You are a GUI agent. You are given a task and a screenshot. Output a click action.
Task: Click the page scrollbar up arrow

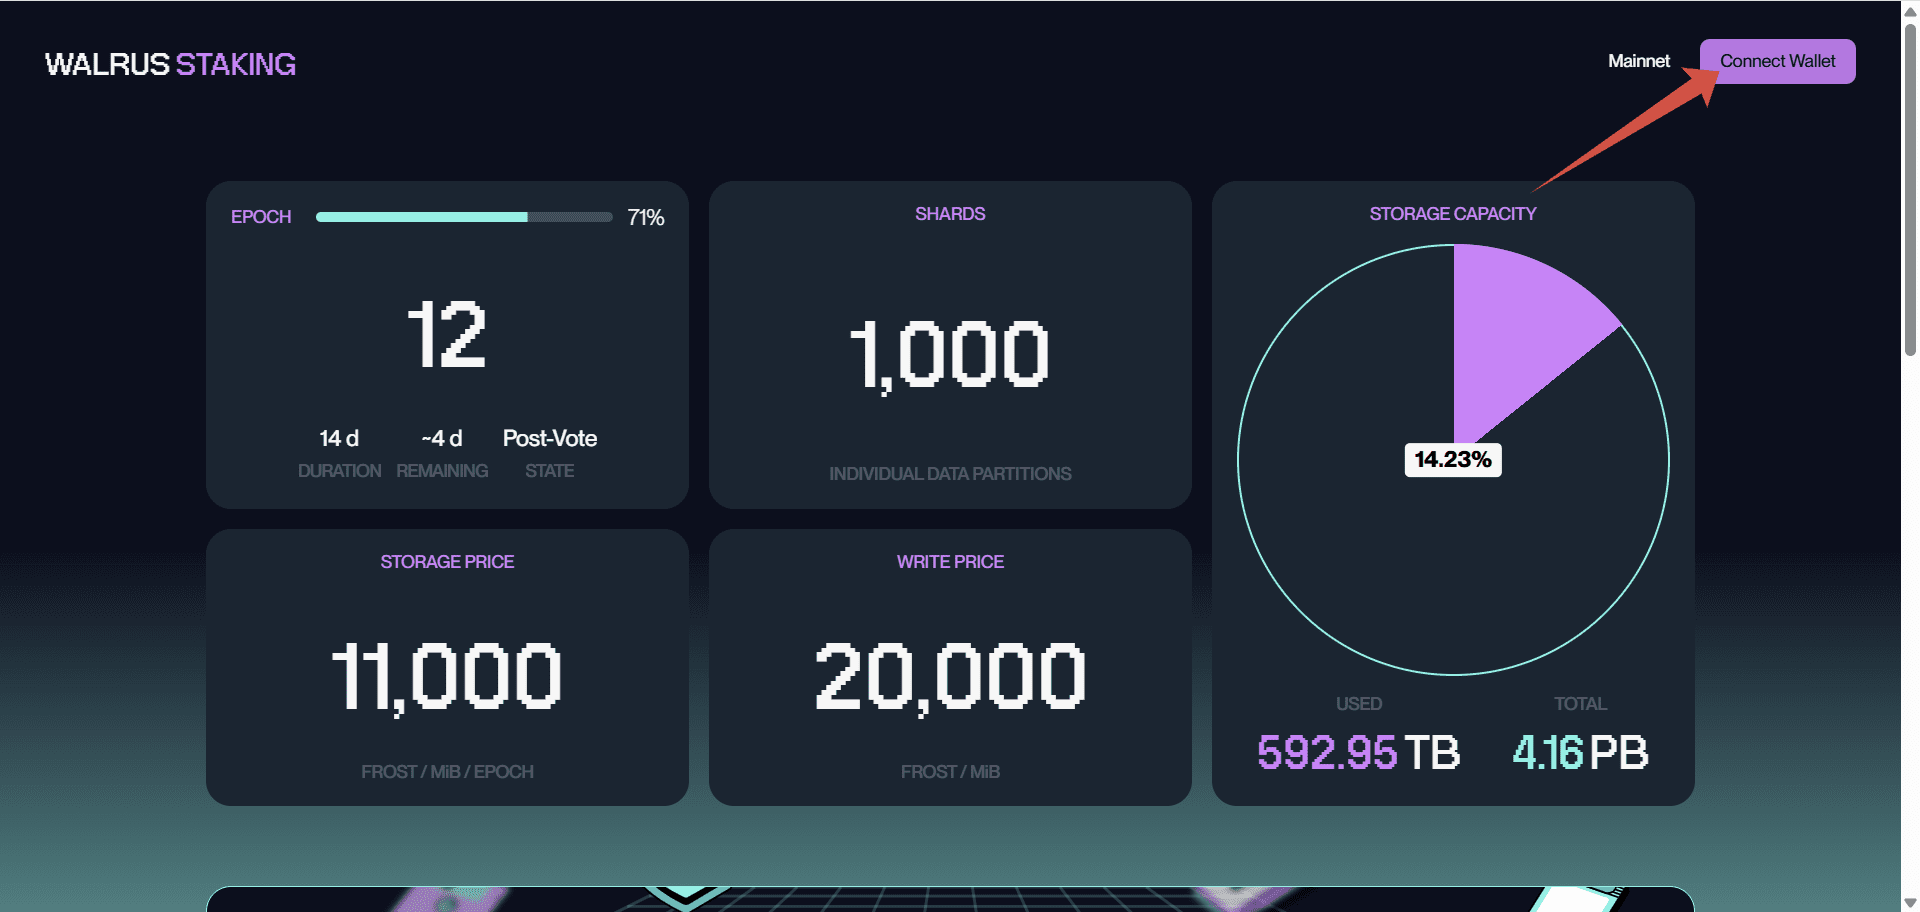tap(1910, 10)
